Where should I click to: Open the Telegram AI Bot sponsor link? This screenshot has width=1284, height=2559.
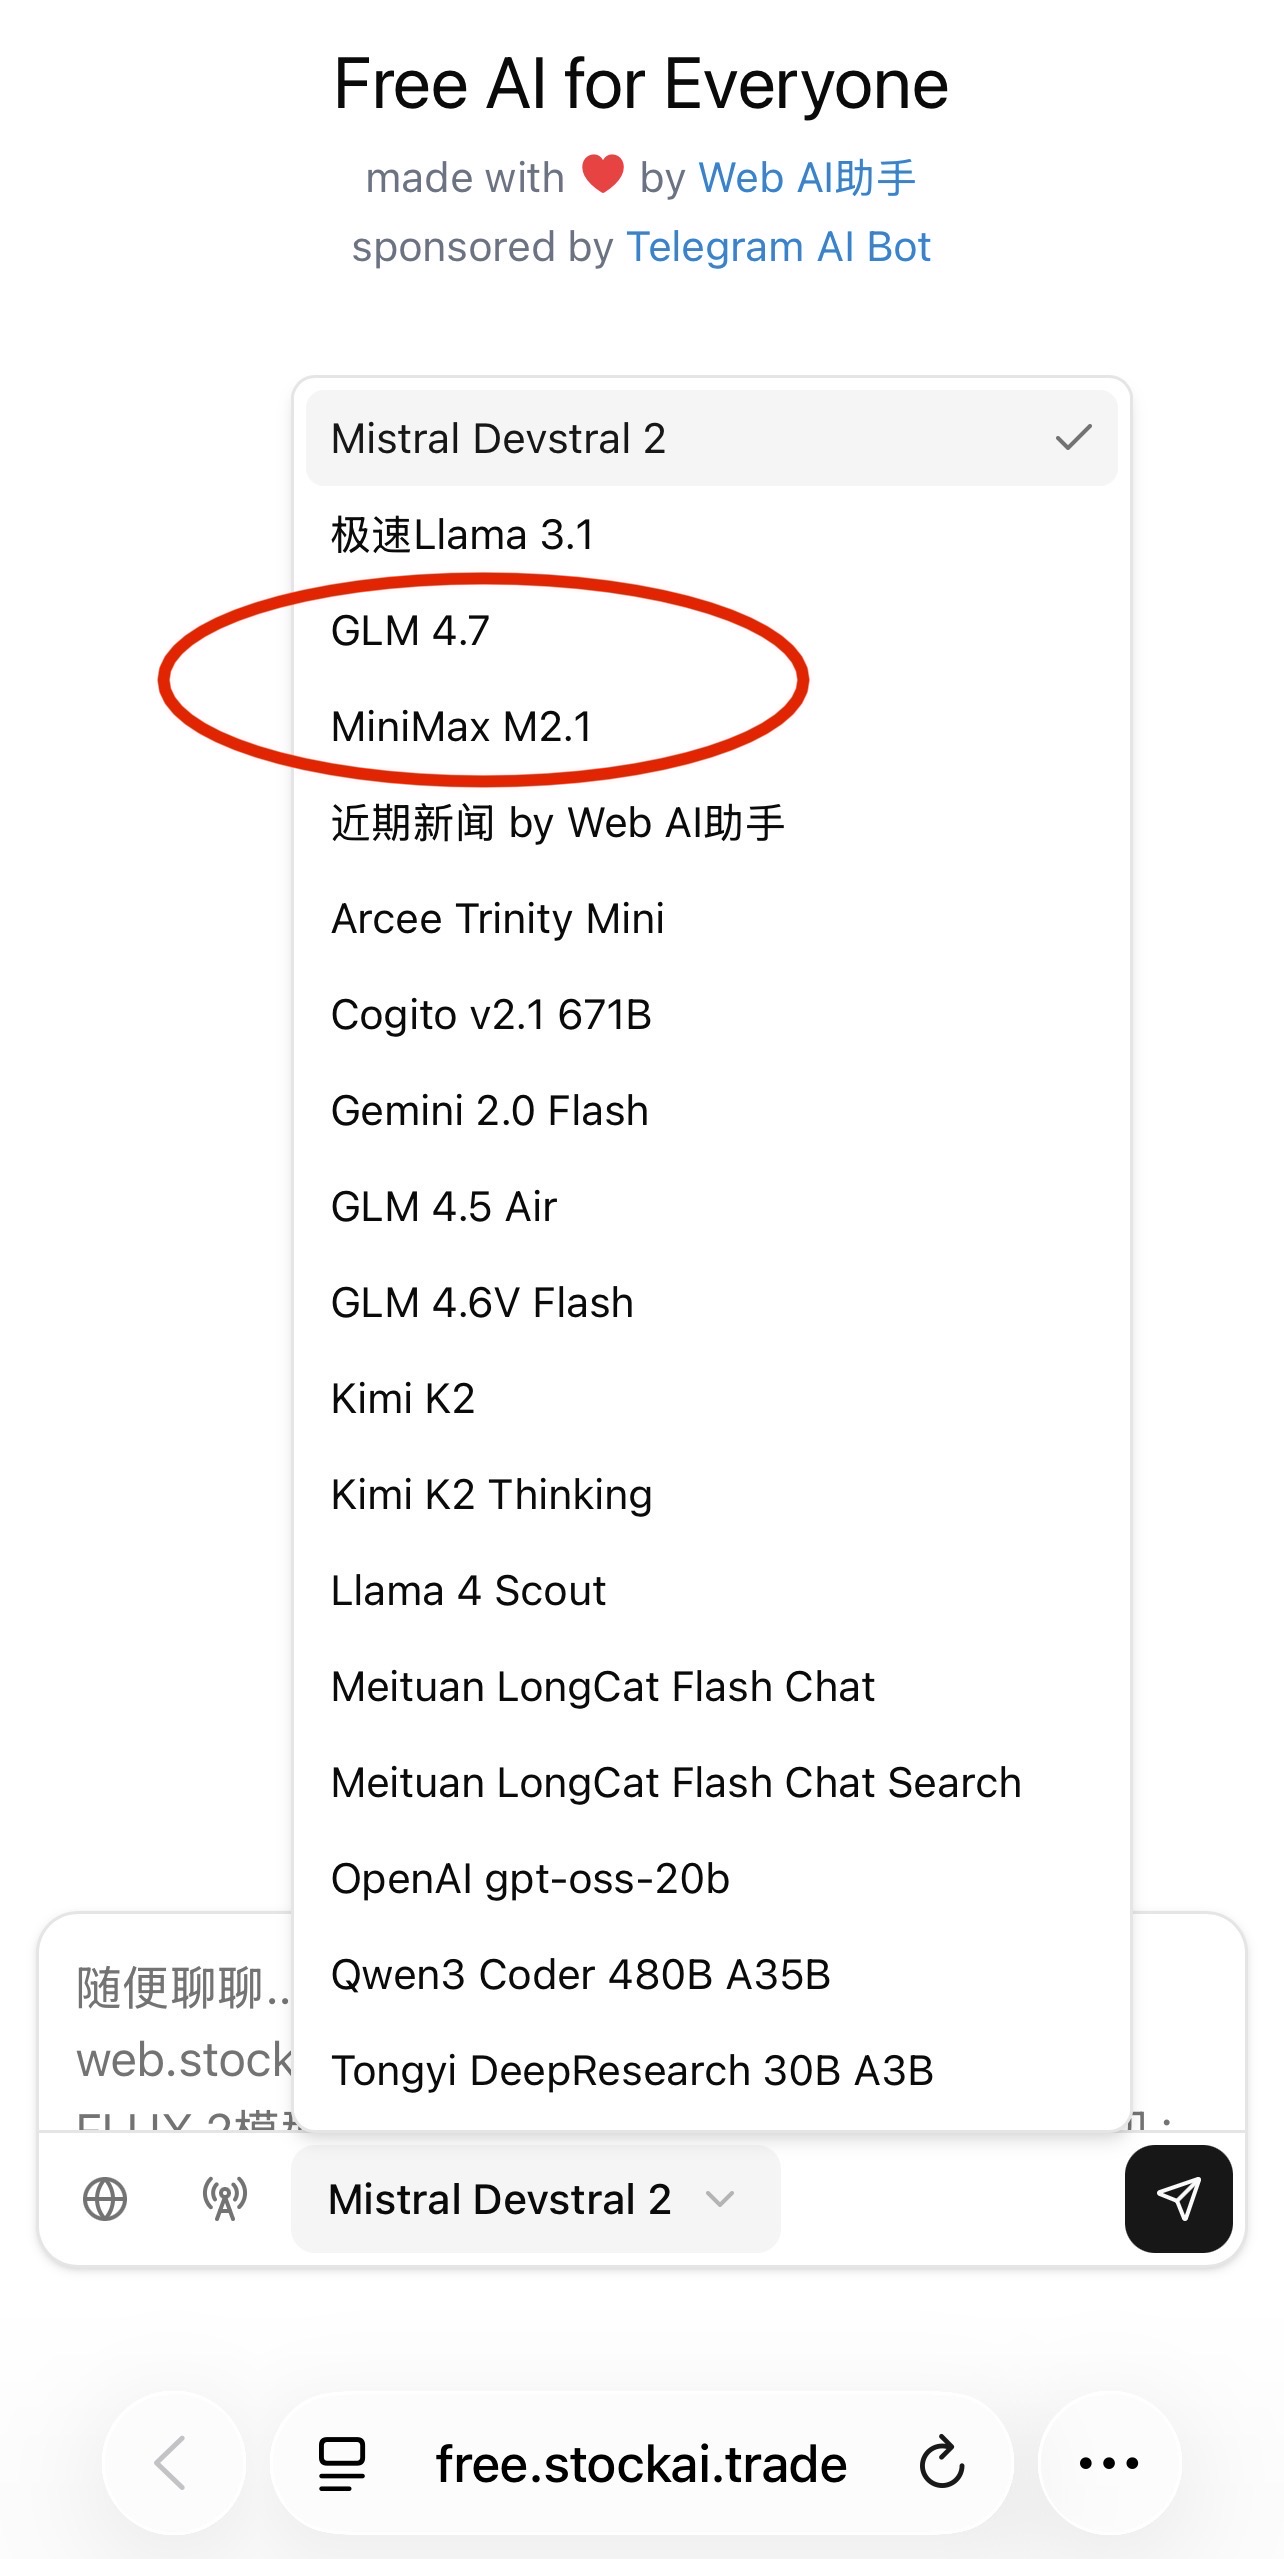[778, 247]
